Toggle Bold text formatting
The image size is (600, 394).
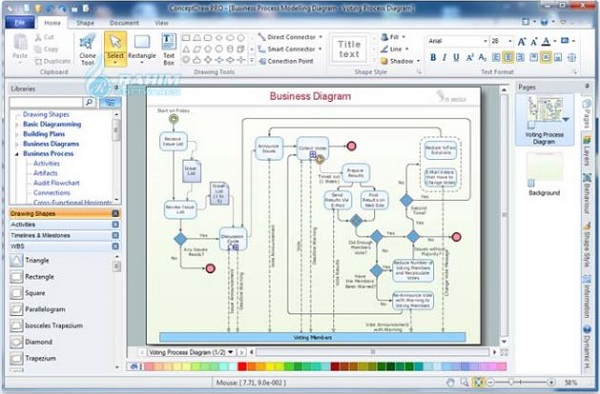(x=433, y=57)
